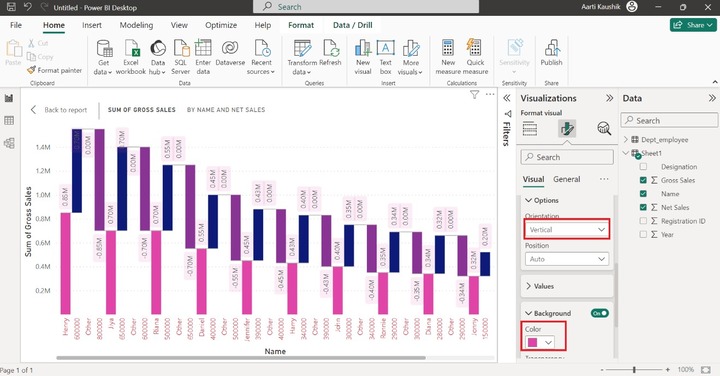
Task: Click the Format pane Search field
Action: click(x=567, y=157)
